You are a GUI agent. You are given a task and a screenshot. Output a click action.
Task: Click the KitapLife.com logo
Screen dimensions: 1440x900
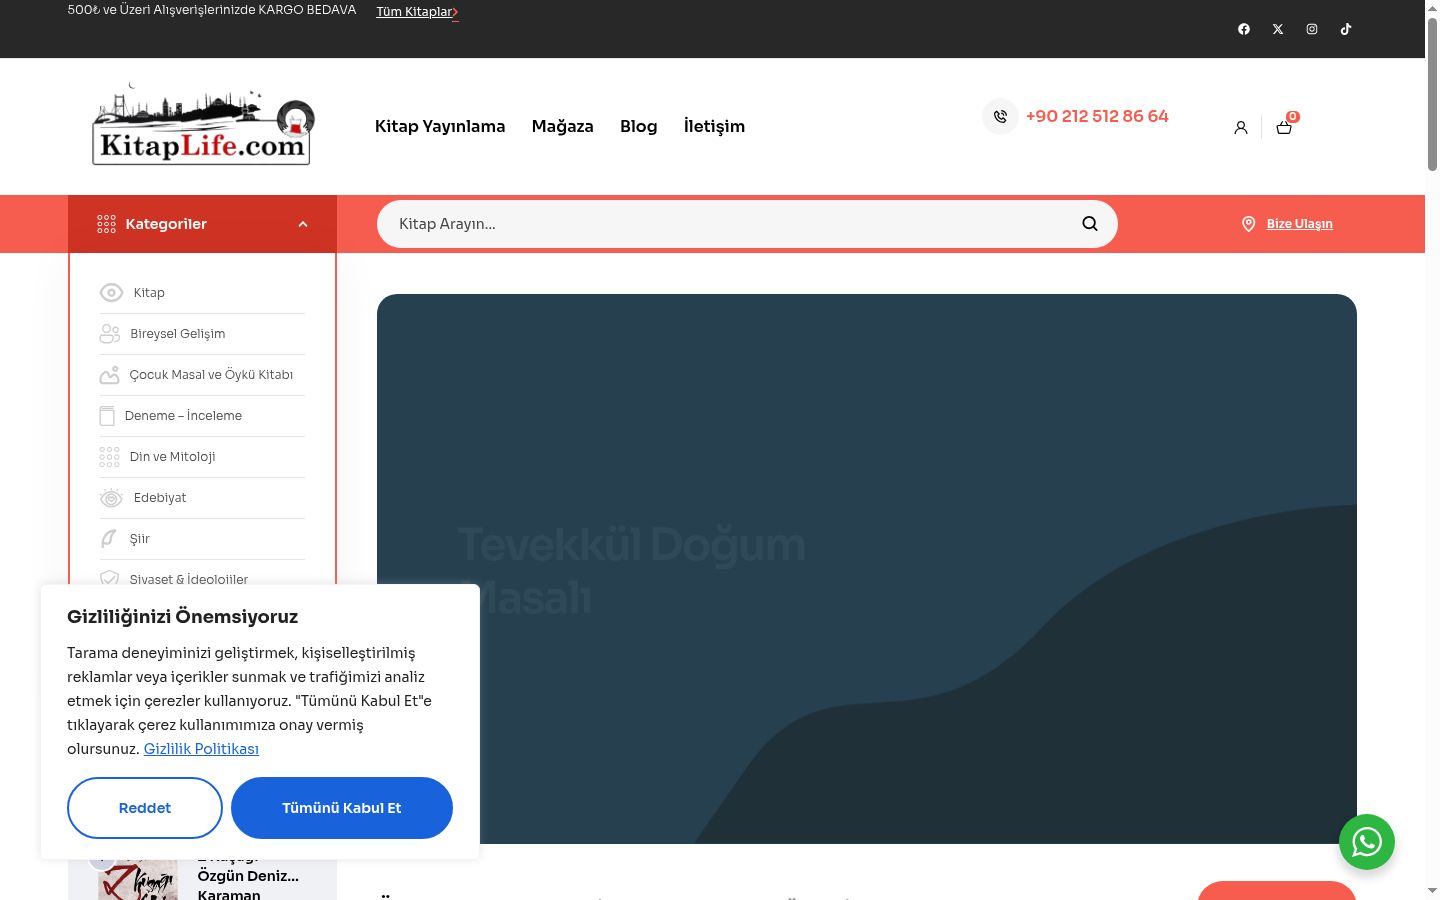[203, 125]
